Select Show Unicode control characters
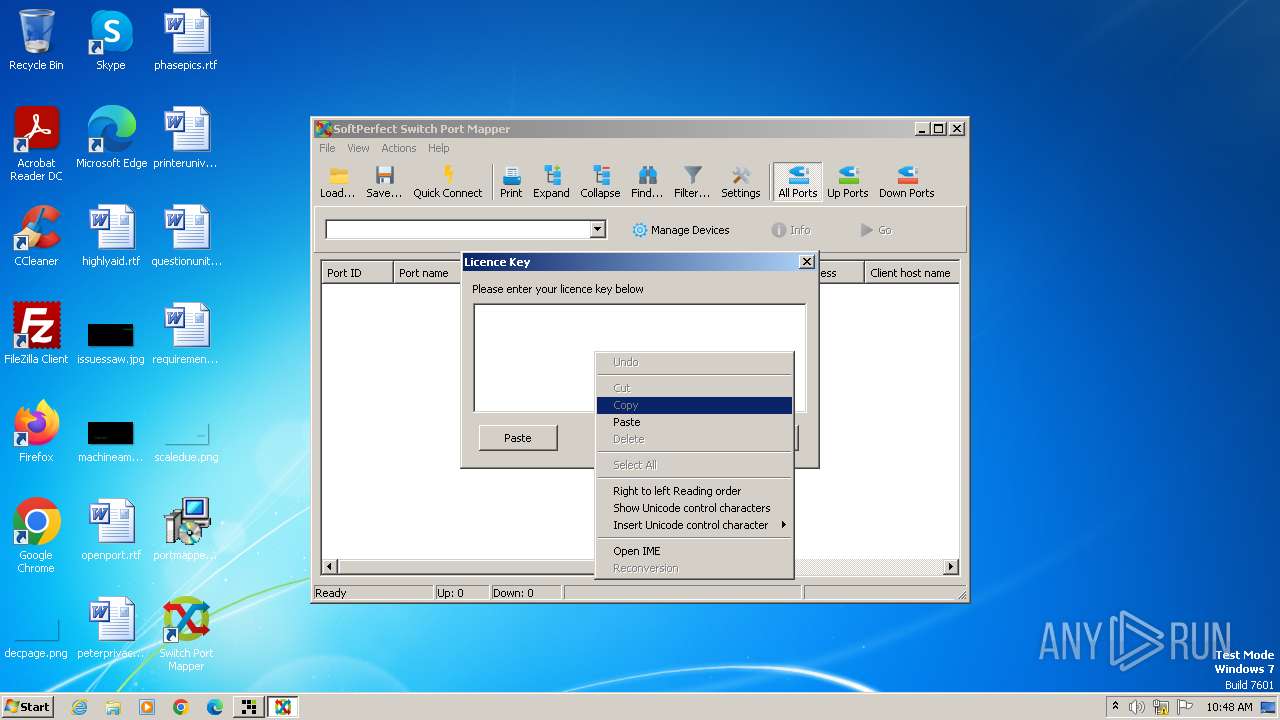Screen dimensions: 1280x720 click(694, 508)
